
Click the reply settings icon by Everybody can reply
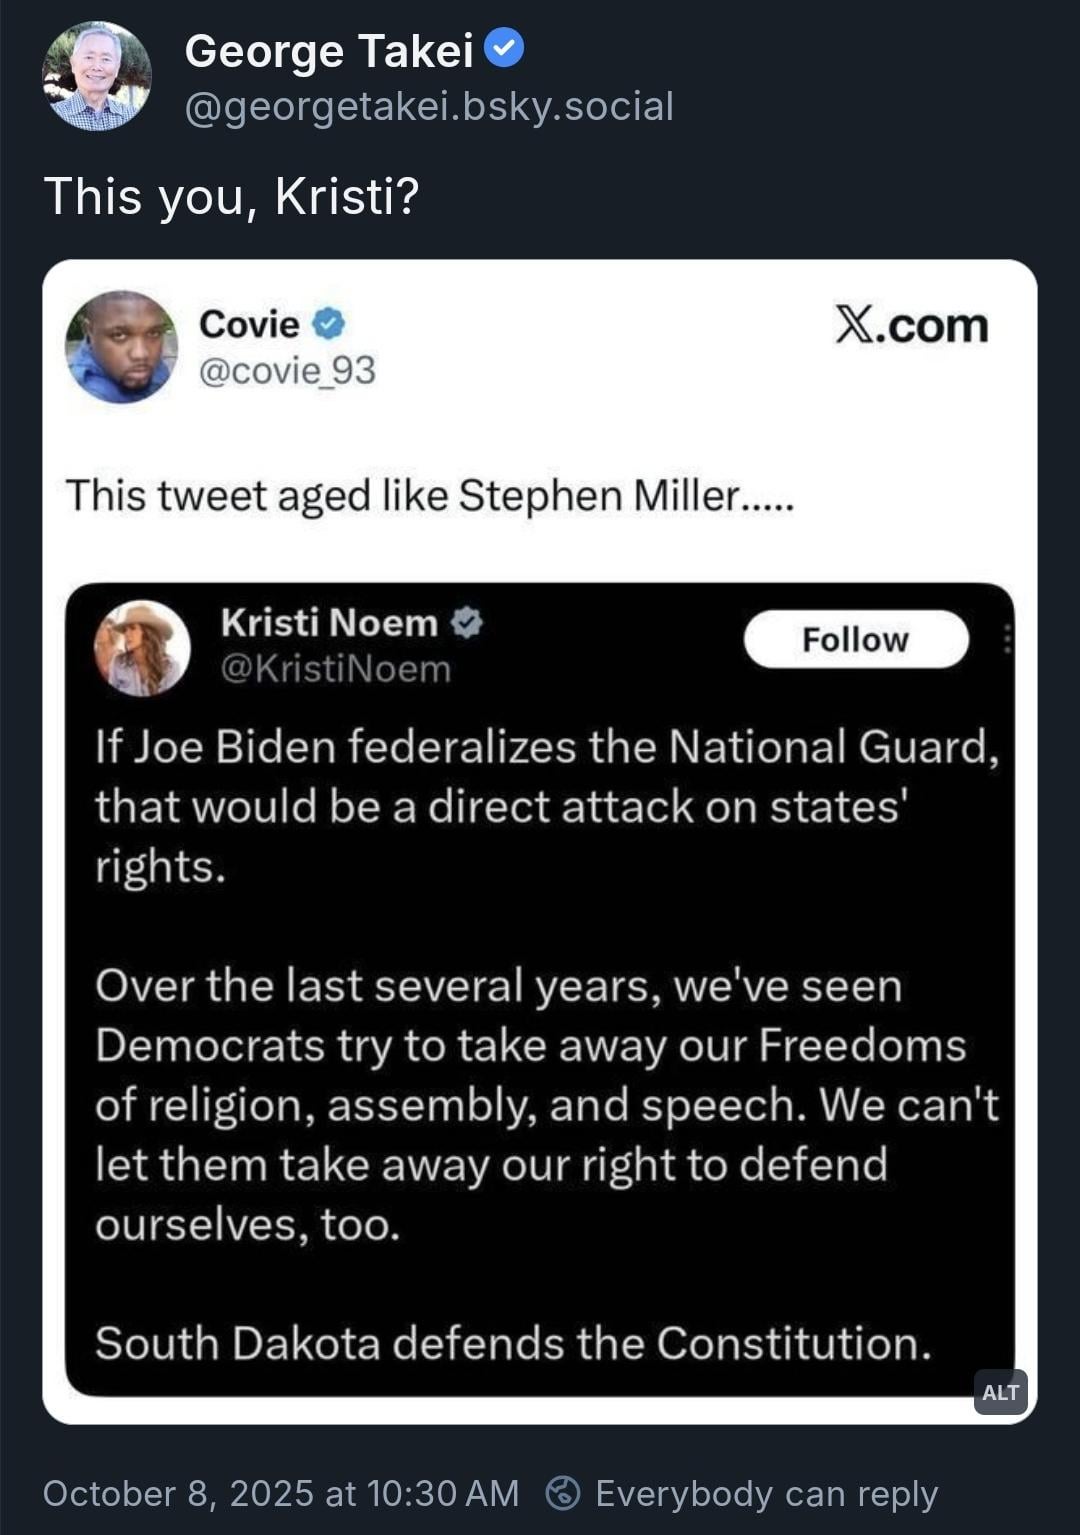[563, 1493]
